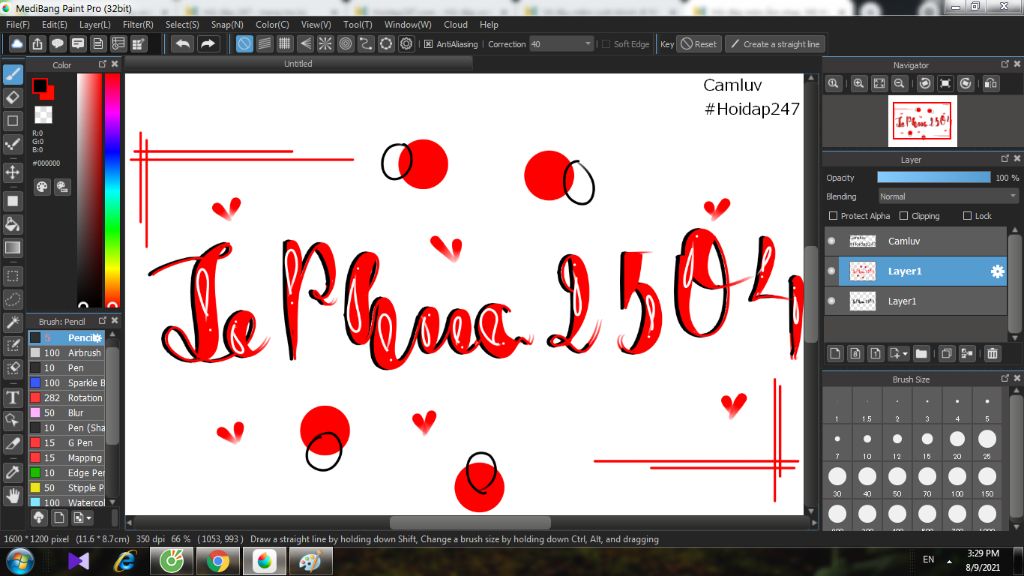Pop out the Color panel
Image resolution: width=1024 pixels, height=576 pixels.
point(103,64)
